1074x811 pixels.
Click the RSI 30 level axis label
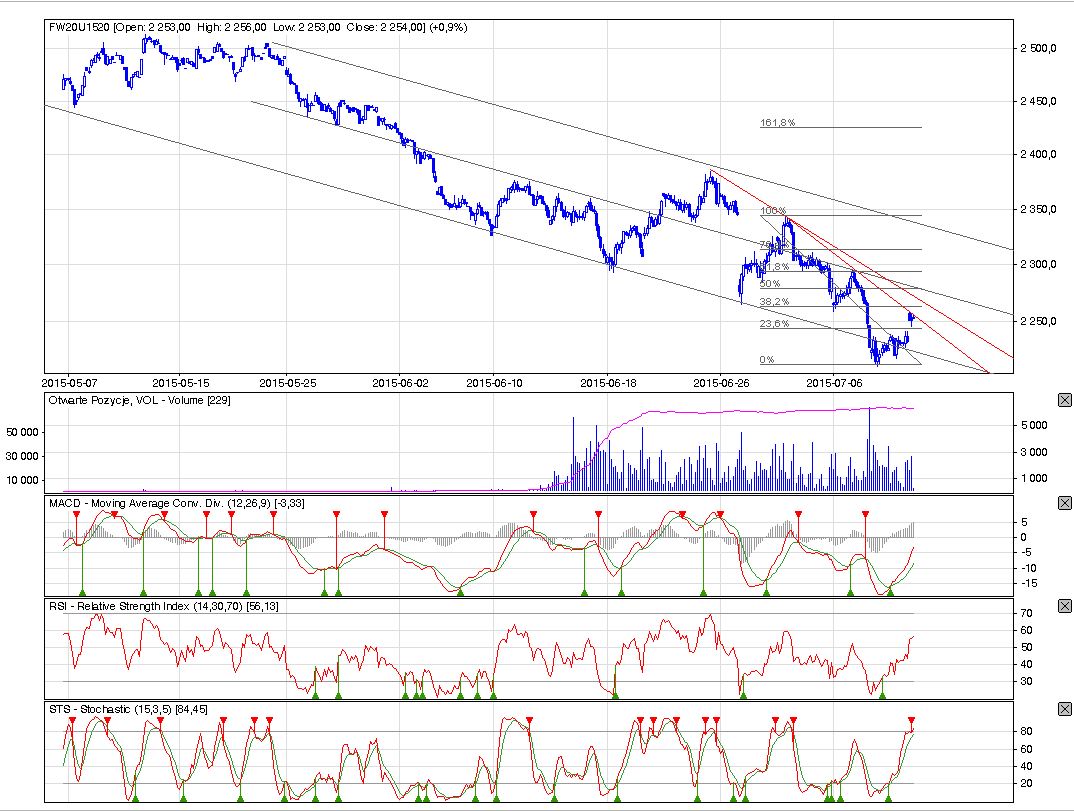click(1026, 682)
